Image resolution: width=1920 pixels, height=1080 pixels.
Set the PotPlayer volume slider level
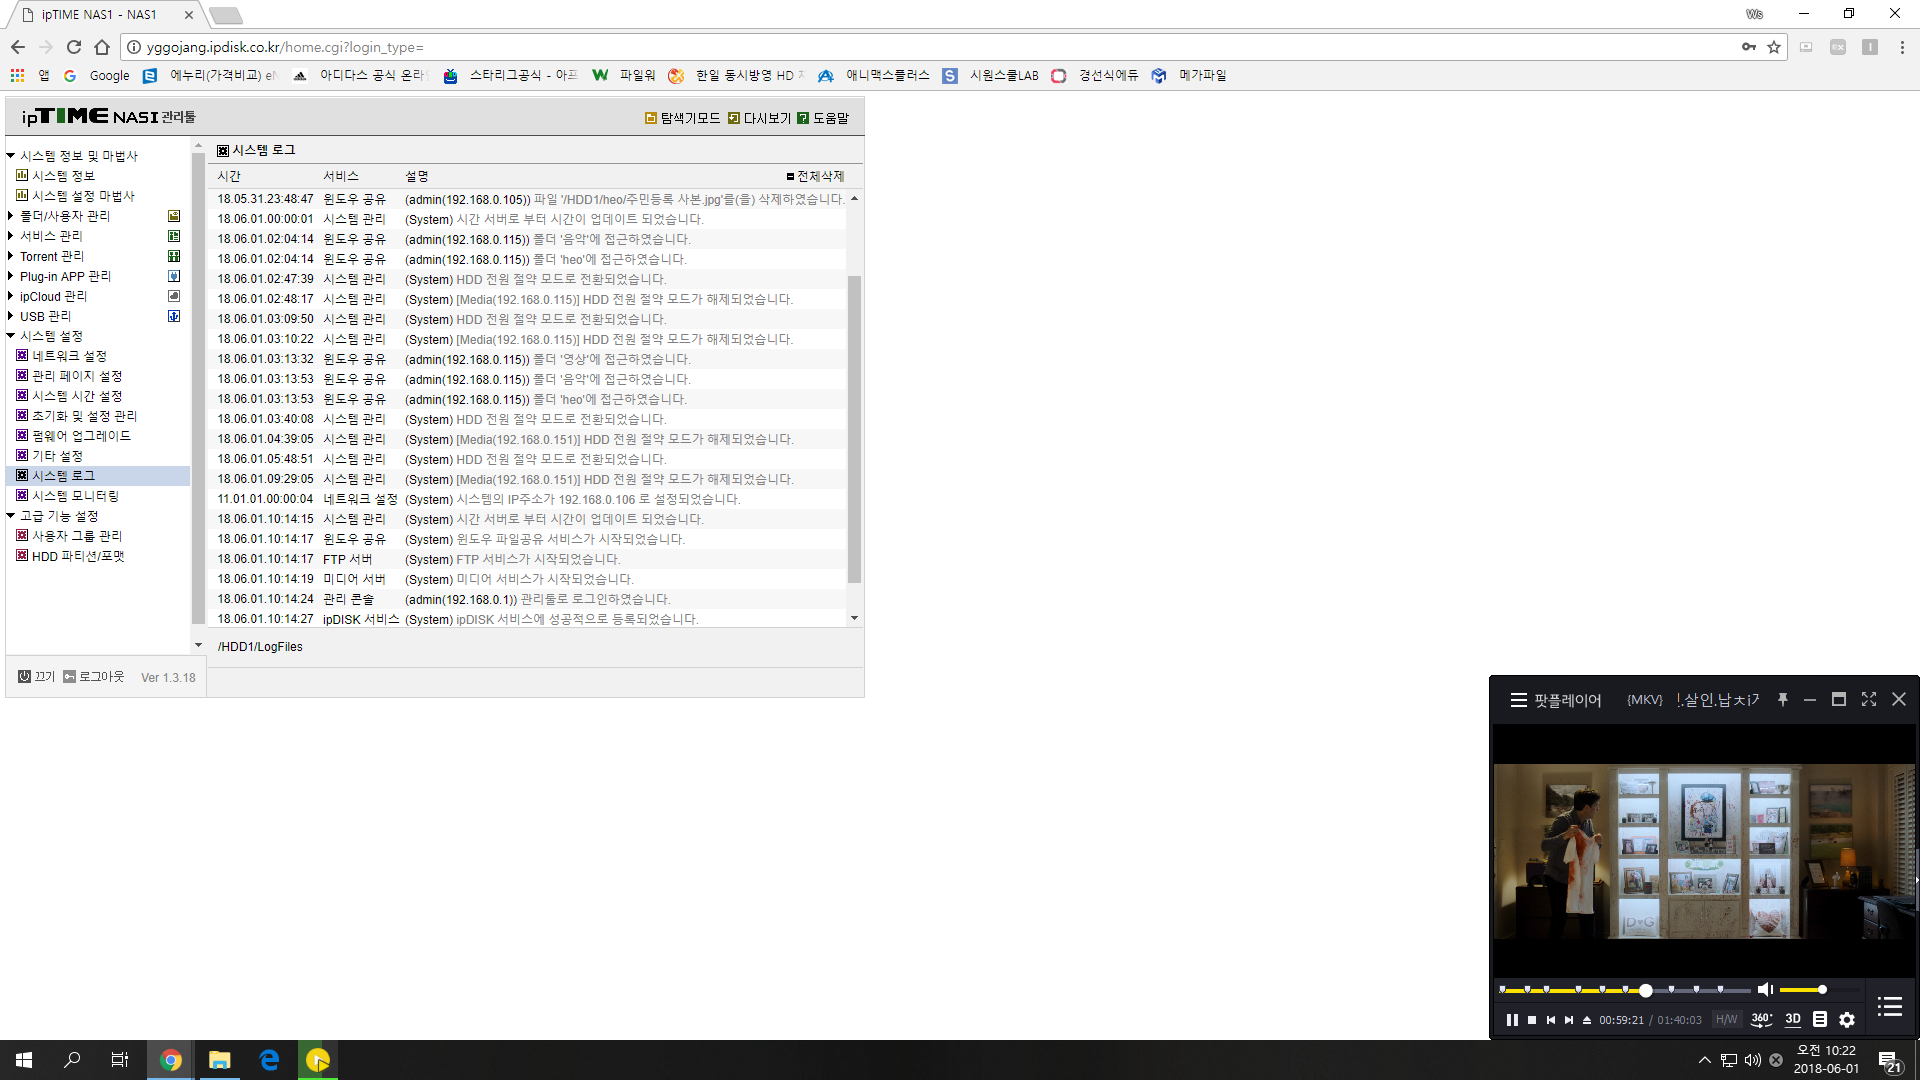click(1819, 990)
